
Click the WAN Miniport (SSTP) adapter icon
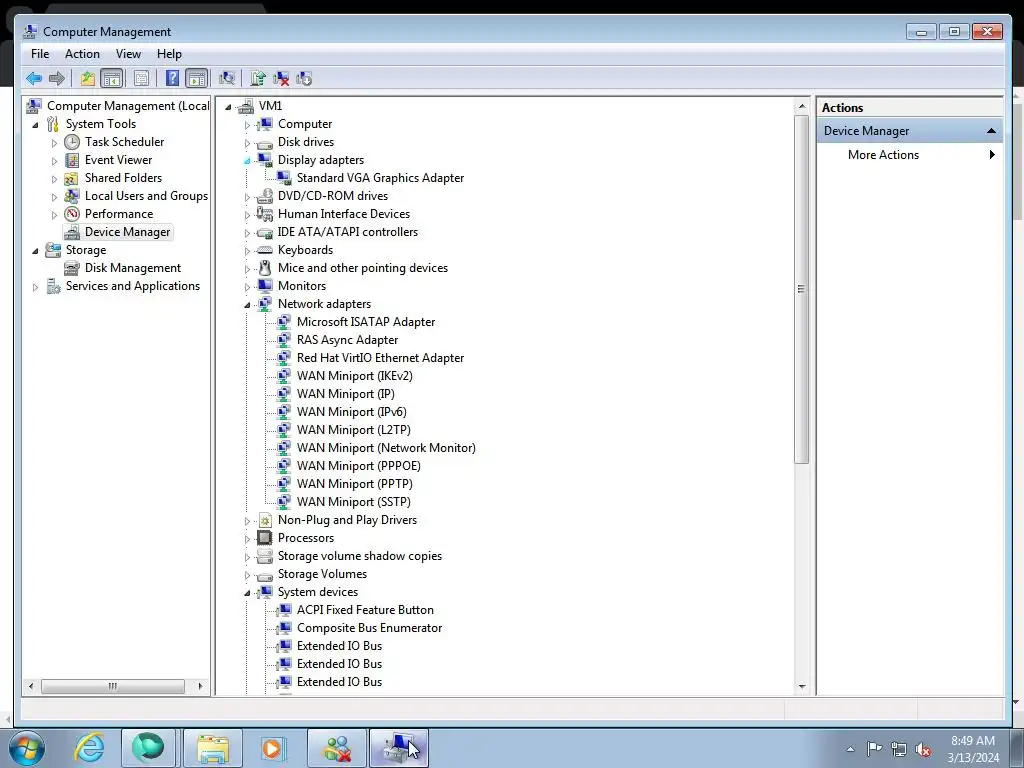pyautogui.click(x=283, y=502)
